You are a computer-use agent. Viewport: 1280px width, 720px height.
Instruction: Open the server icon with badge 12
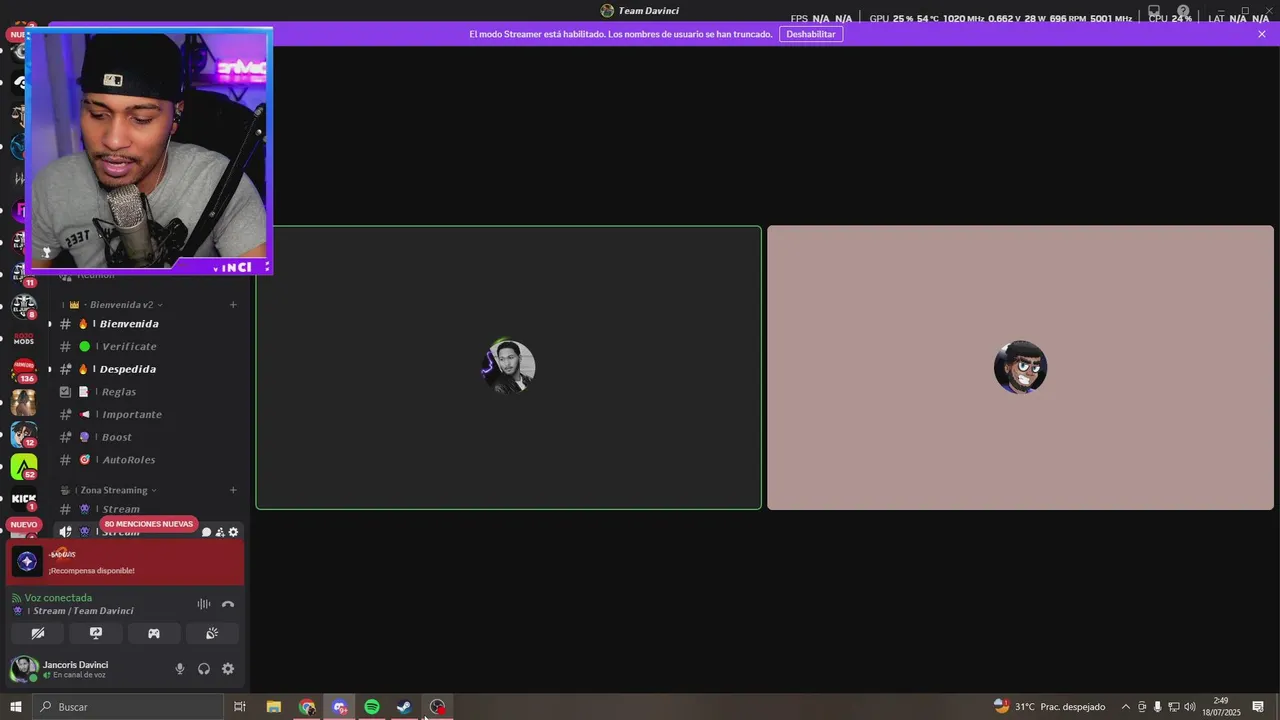pos(24,435)
